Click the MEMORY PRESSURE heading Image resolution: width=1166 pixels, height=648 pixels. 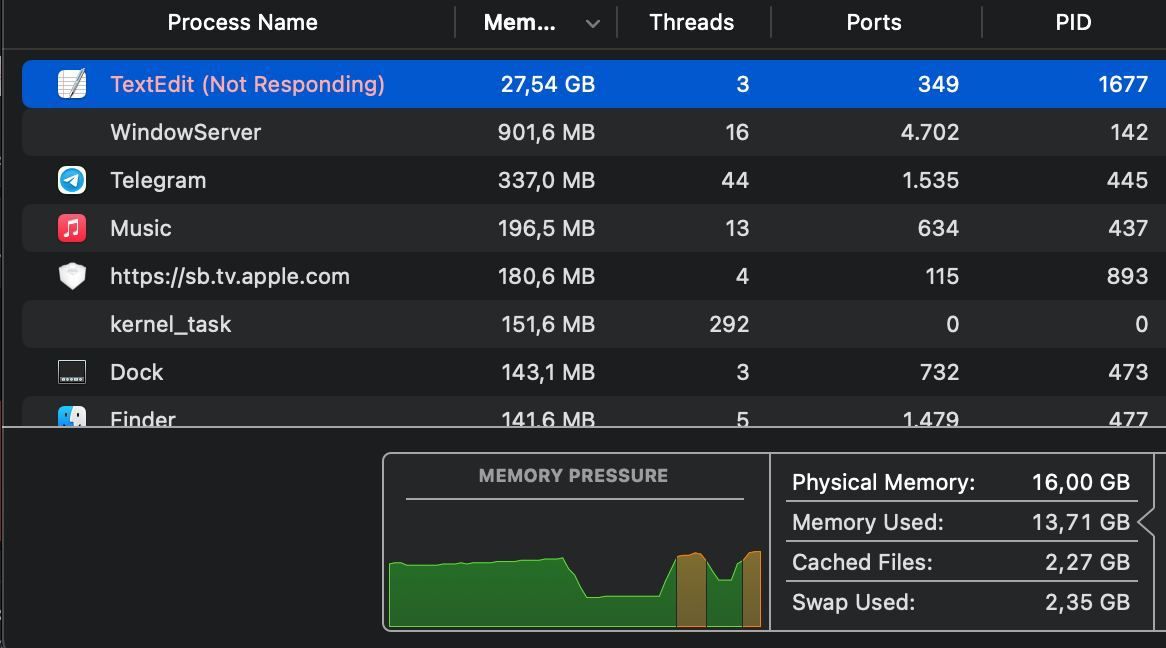[573, 475]
